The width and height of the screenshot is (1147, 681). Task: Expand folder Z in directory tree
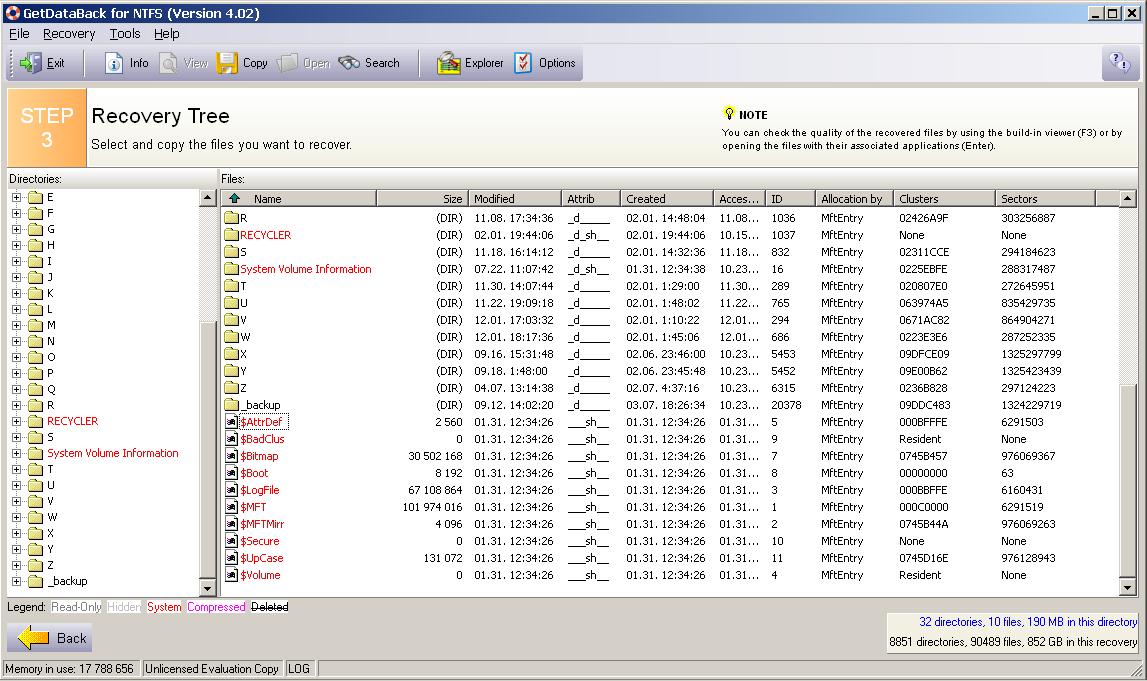[x=16, y=565]
